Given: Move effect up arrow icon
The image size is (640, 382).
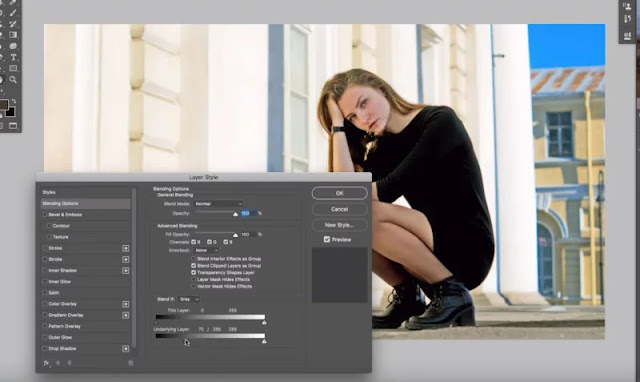Looking at the screenshot, I should tap(58, 363).
